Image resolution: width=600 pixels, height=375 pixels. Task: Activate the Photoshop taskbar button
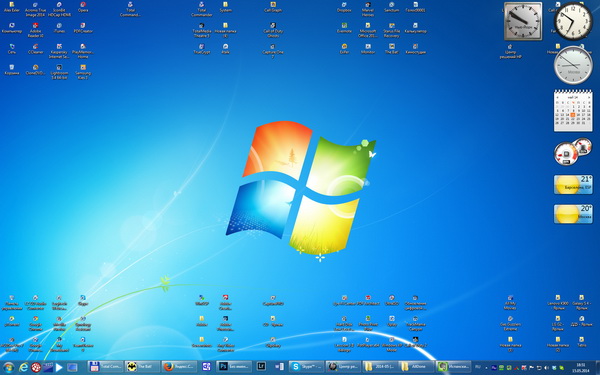(x=234, y=367)
